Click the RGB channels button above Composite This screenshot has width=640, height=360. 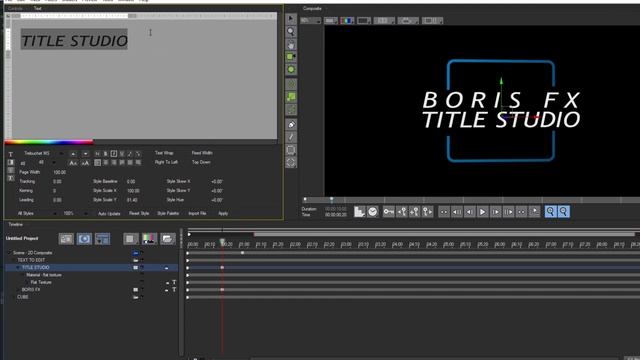tap(347, 20)
